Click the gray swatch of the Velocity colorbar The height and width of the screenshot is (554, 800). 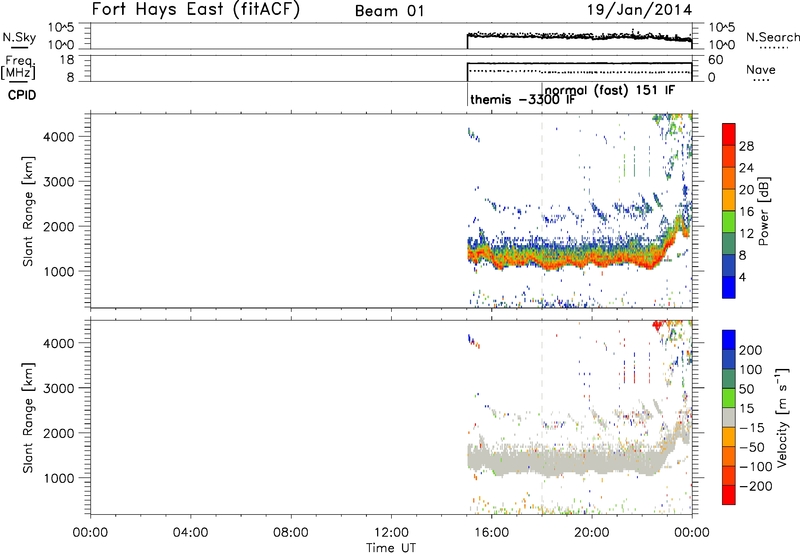point(729,417)
